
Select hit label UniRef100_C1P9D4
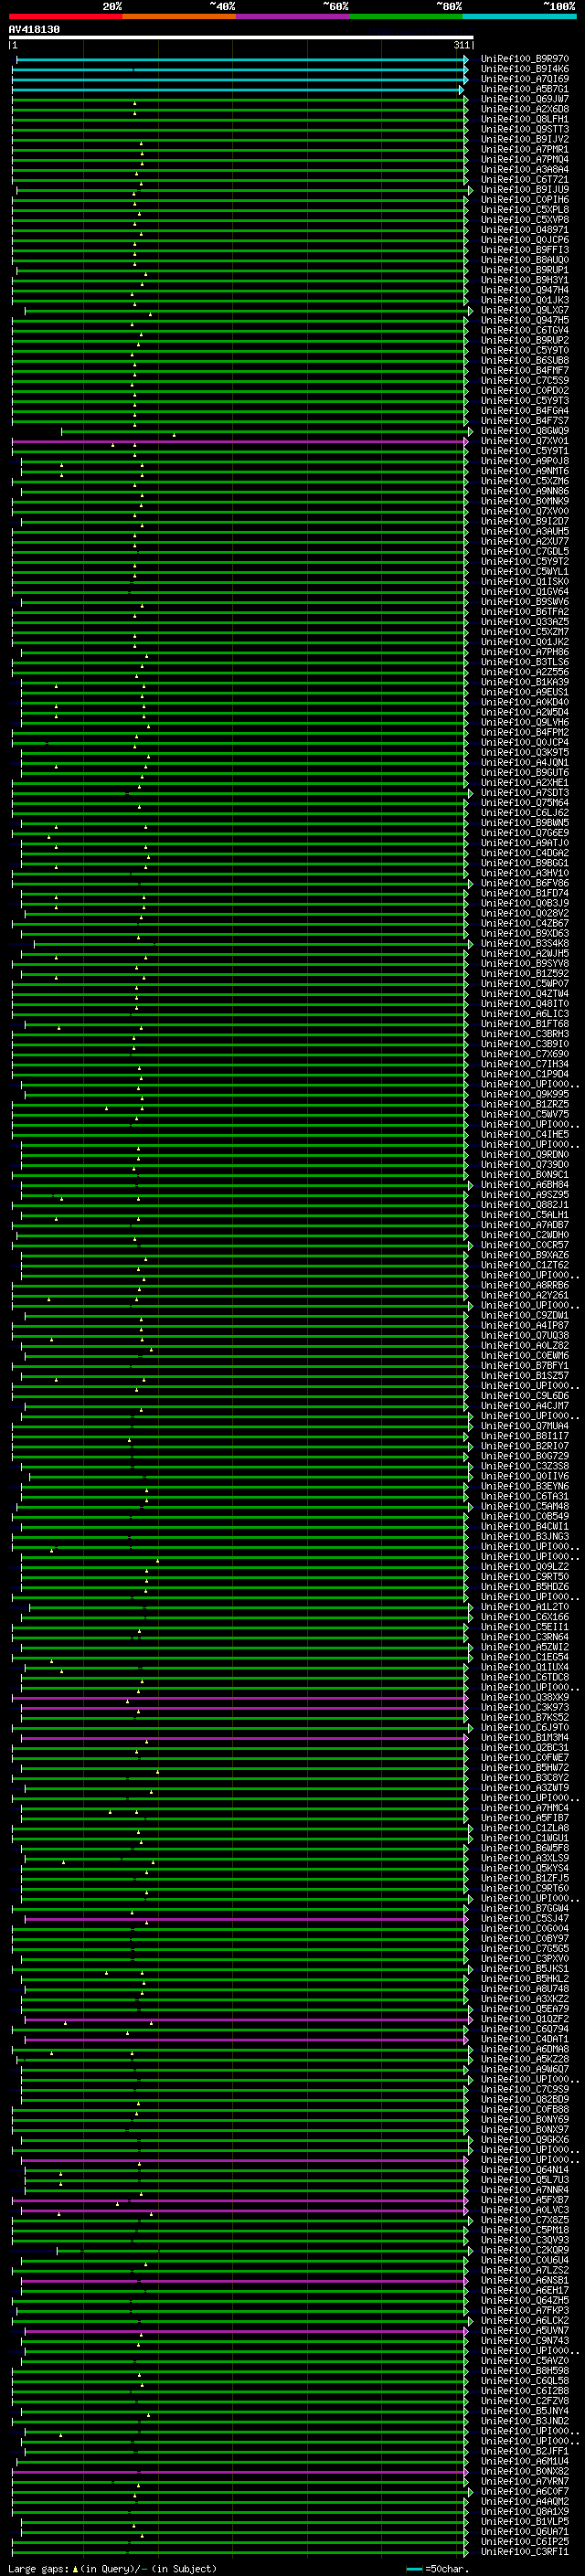[x=525, y=1075]
